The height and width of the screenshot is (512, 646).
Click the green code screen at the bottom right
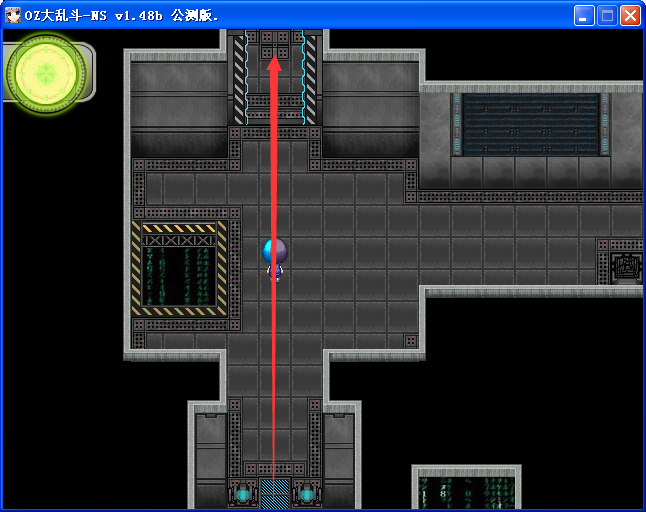click(466, 492)
